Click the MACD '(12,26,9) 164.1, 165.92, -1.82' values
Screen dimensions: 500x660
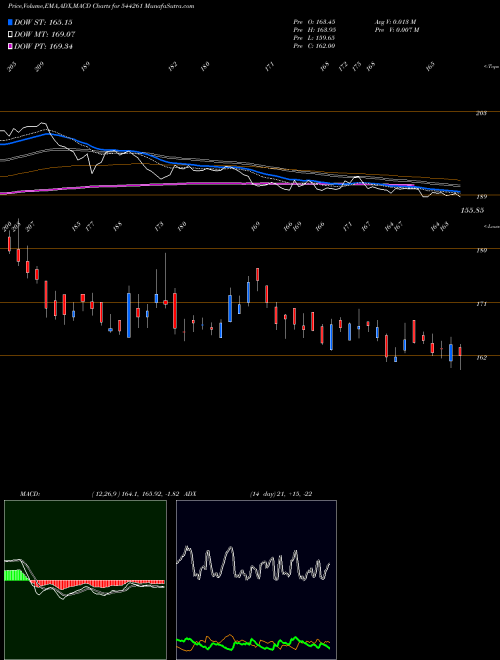(x=136, y=493)
